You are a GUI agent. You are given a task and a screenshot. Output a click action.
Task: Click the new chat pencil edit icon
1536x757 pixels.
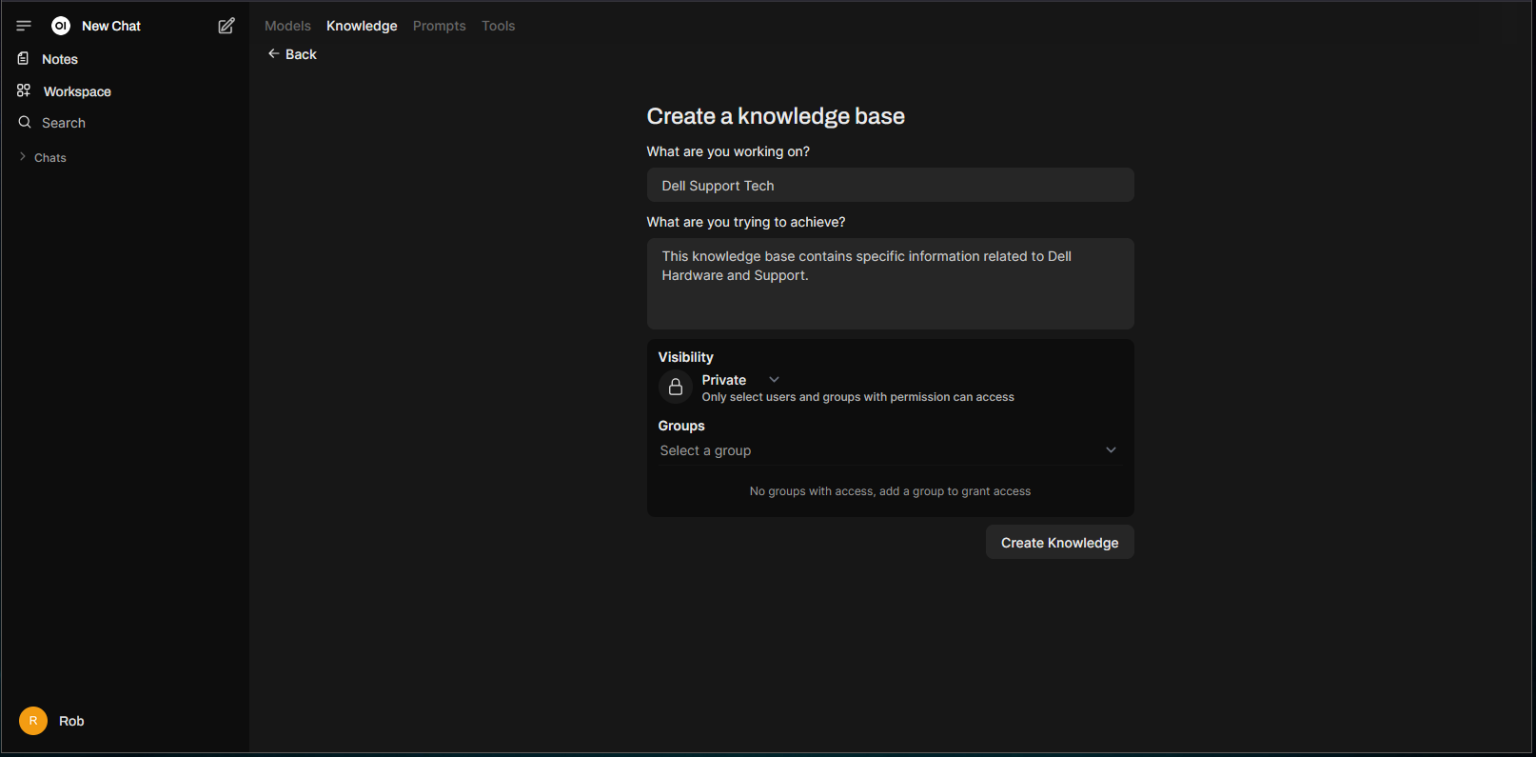pyautogui.click(x=227, y=26)
